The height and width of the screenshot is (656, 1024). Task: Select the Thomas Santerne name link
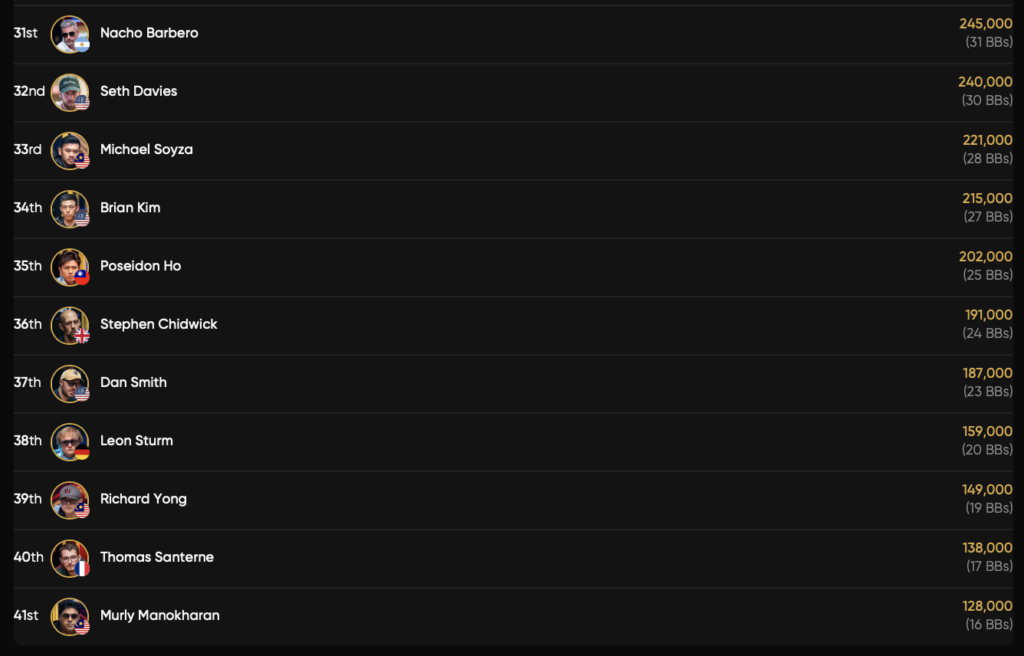point(156,557)
